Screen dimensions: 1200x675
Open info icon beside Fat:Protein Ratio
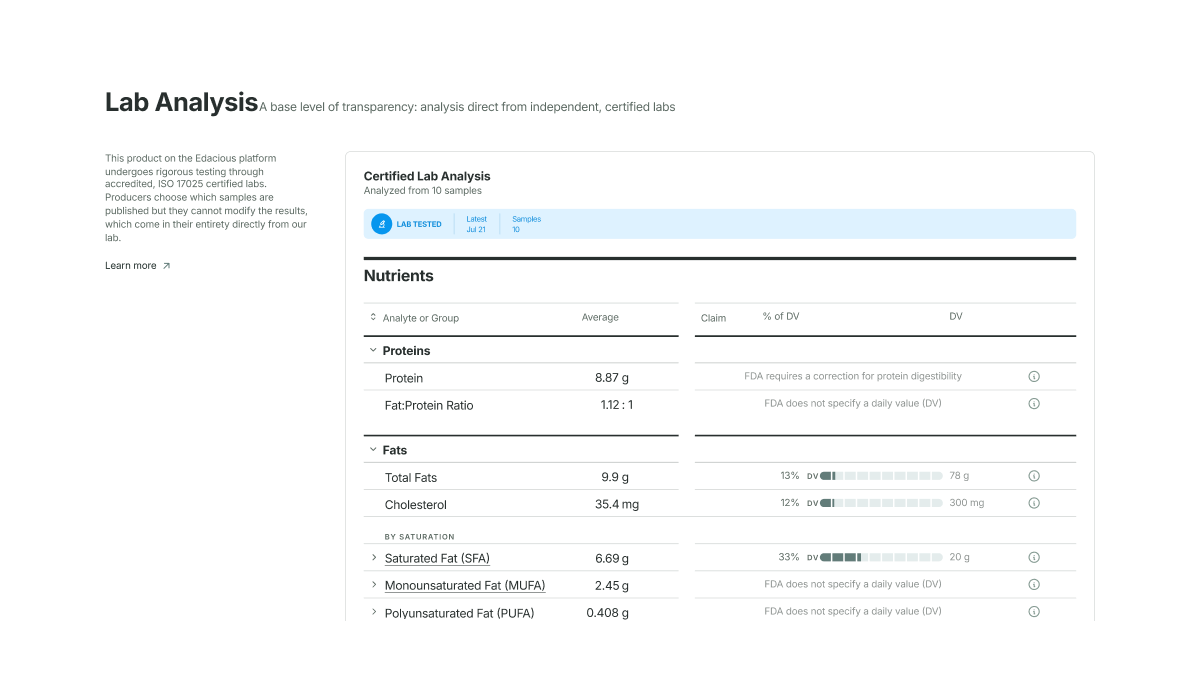coord(1034,404)
